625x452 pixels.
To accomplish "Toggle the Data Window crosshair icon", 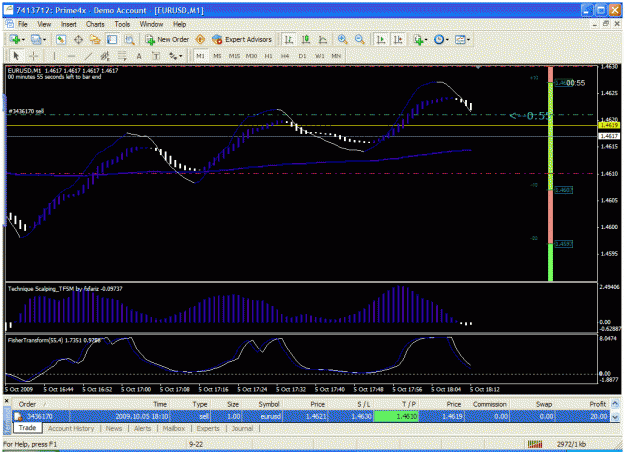I will (78, 39).
